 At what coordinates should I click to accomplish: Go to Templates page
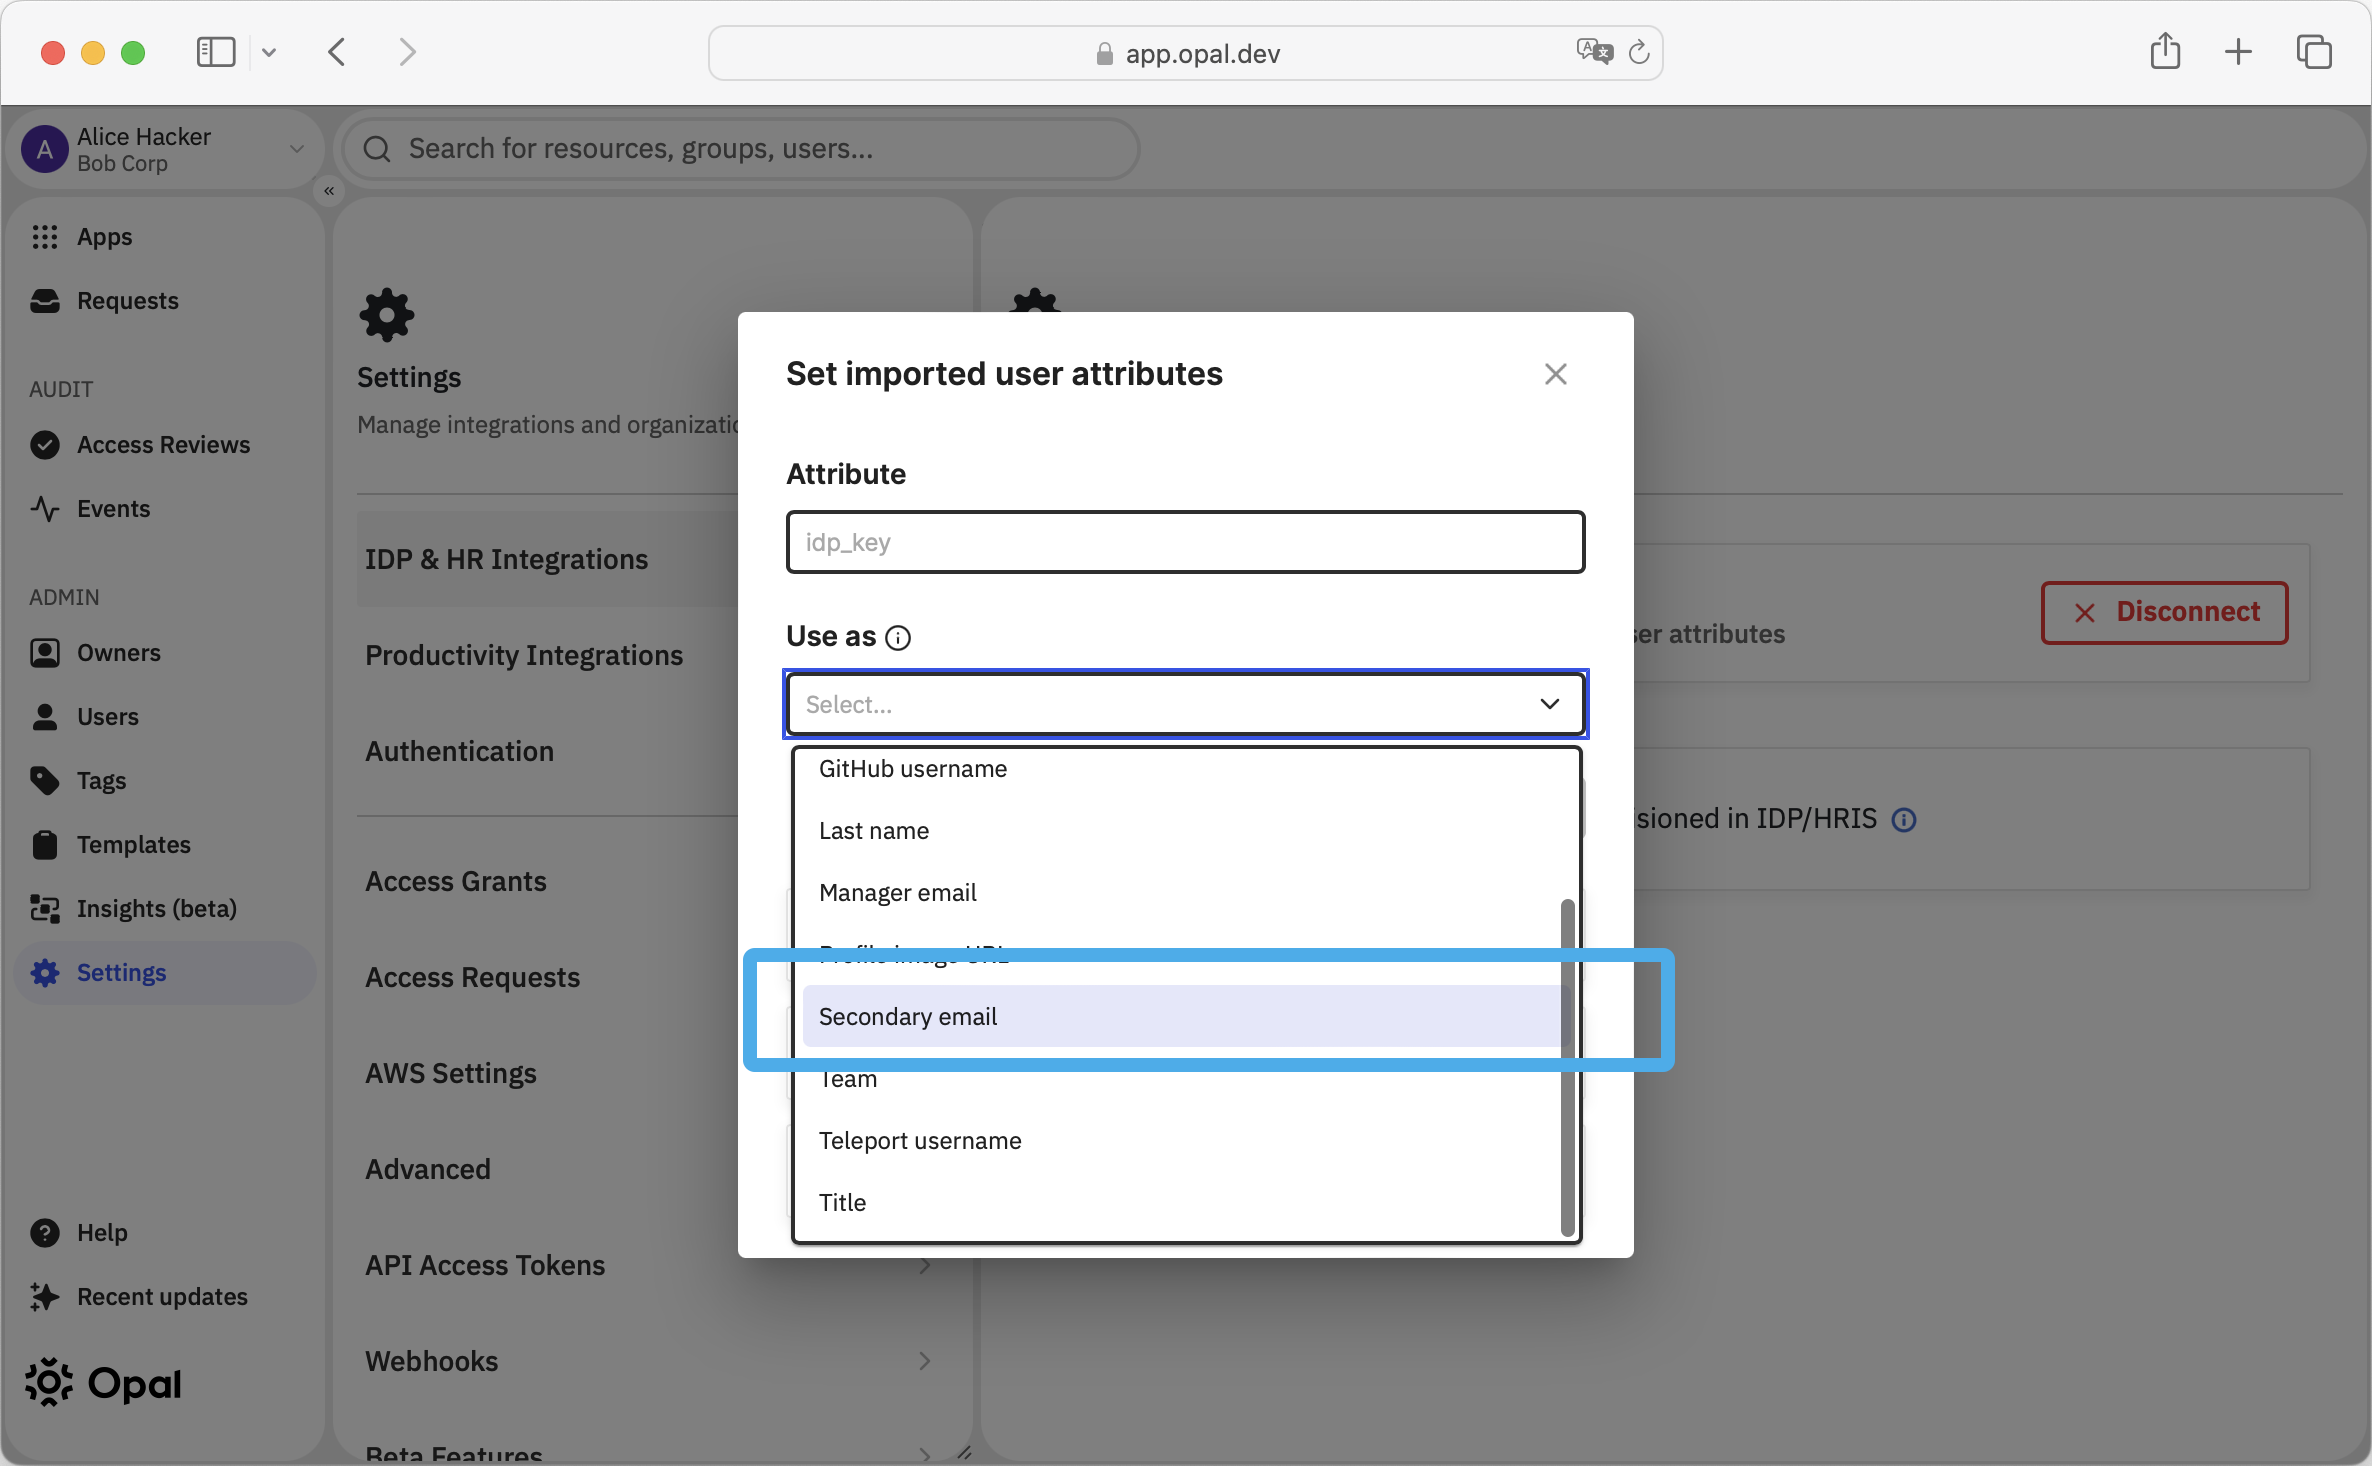click(133, 845)
